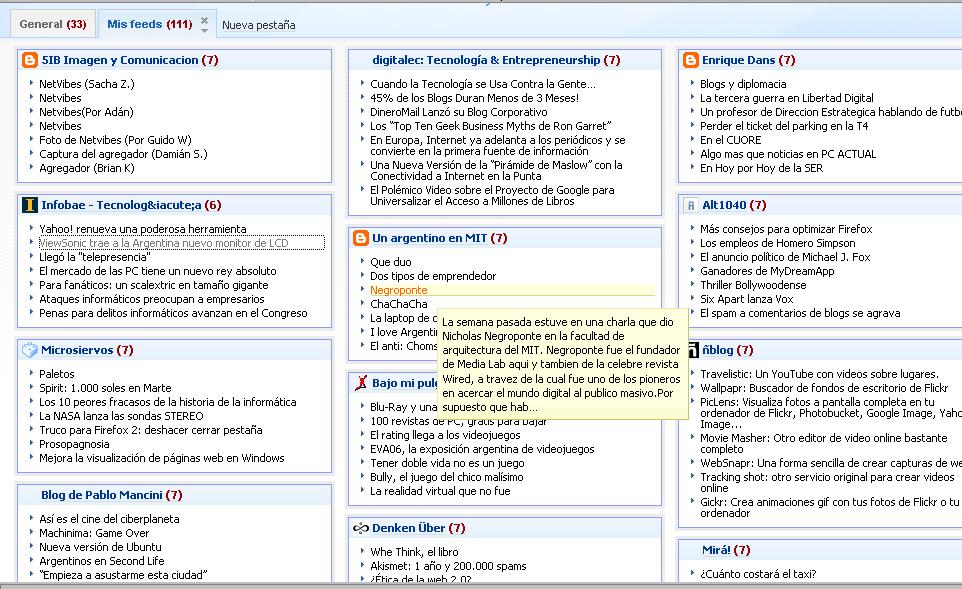This screenshot has height=589, width=962.
Task: Open the Infobae - Tecnología widget title
Action: tap(121, 205)
